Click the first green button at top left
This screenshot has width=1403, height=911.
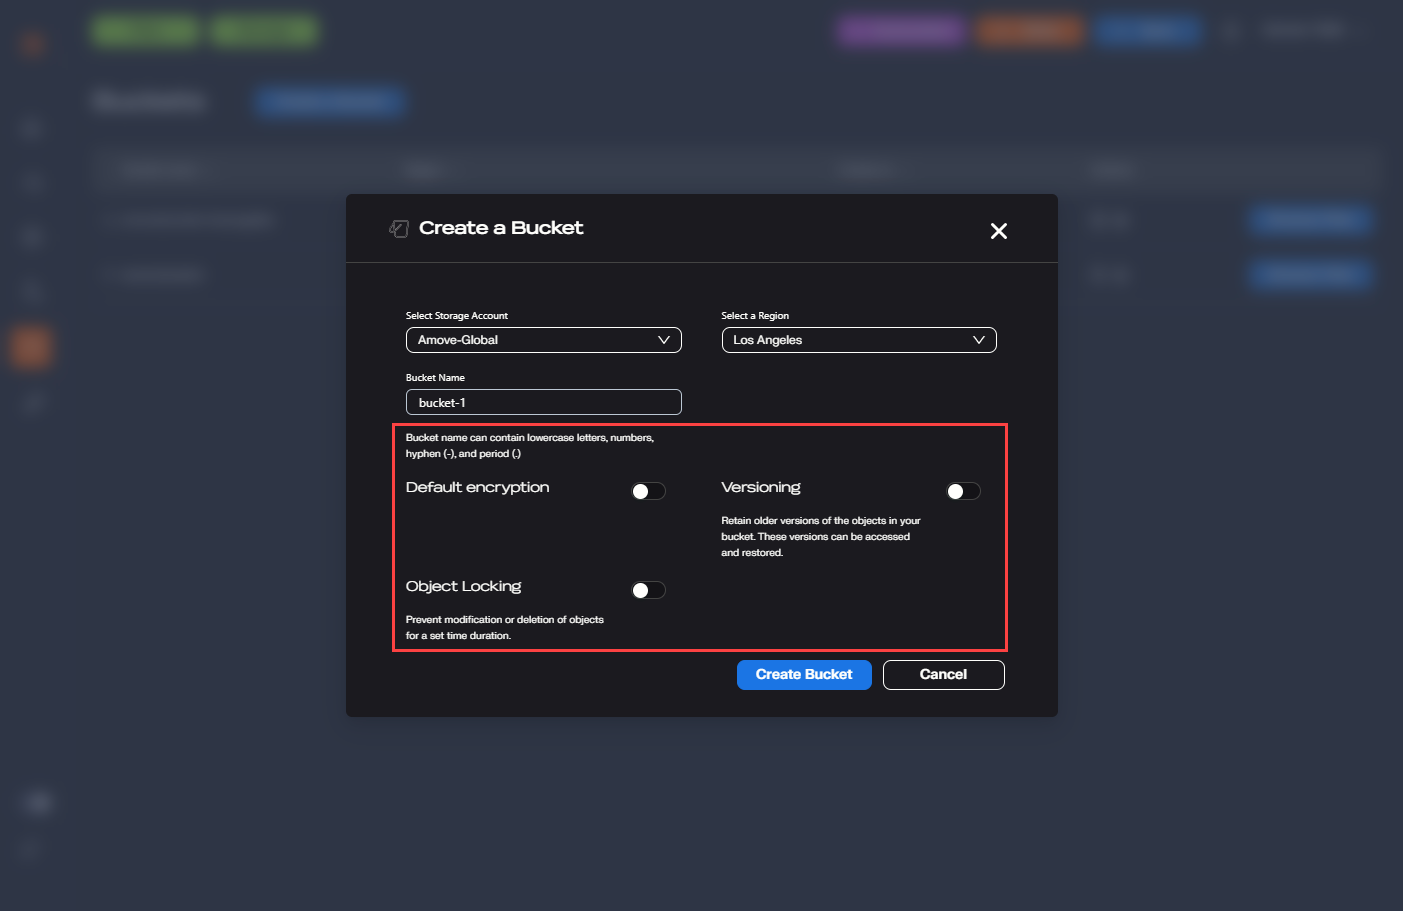(x=146, y=31)
